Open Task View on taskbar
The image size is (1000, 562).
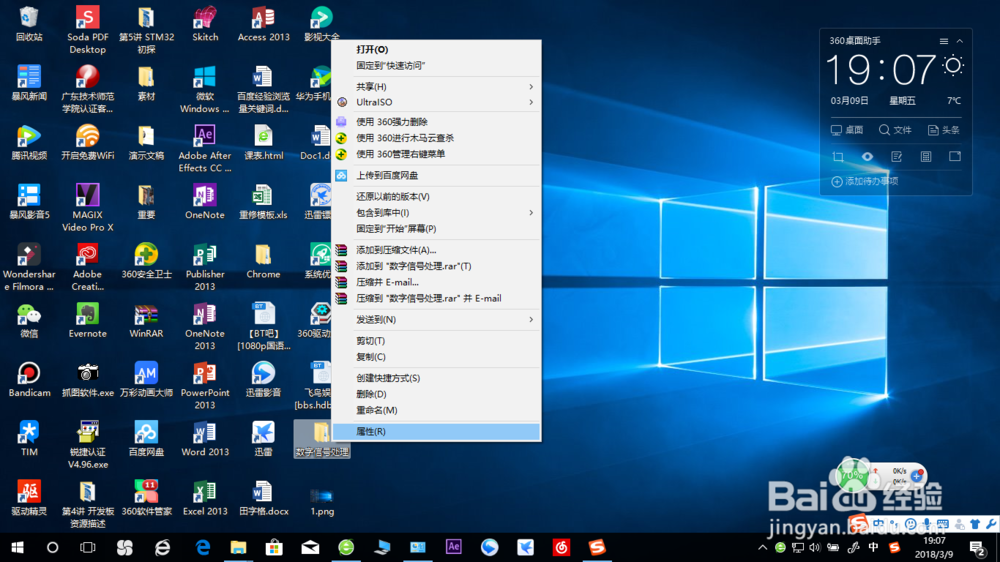click(x=87, y=547)
